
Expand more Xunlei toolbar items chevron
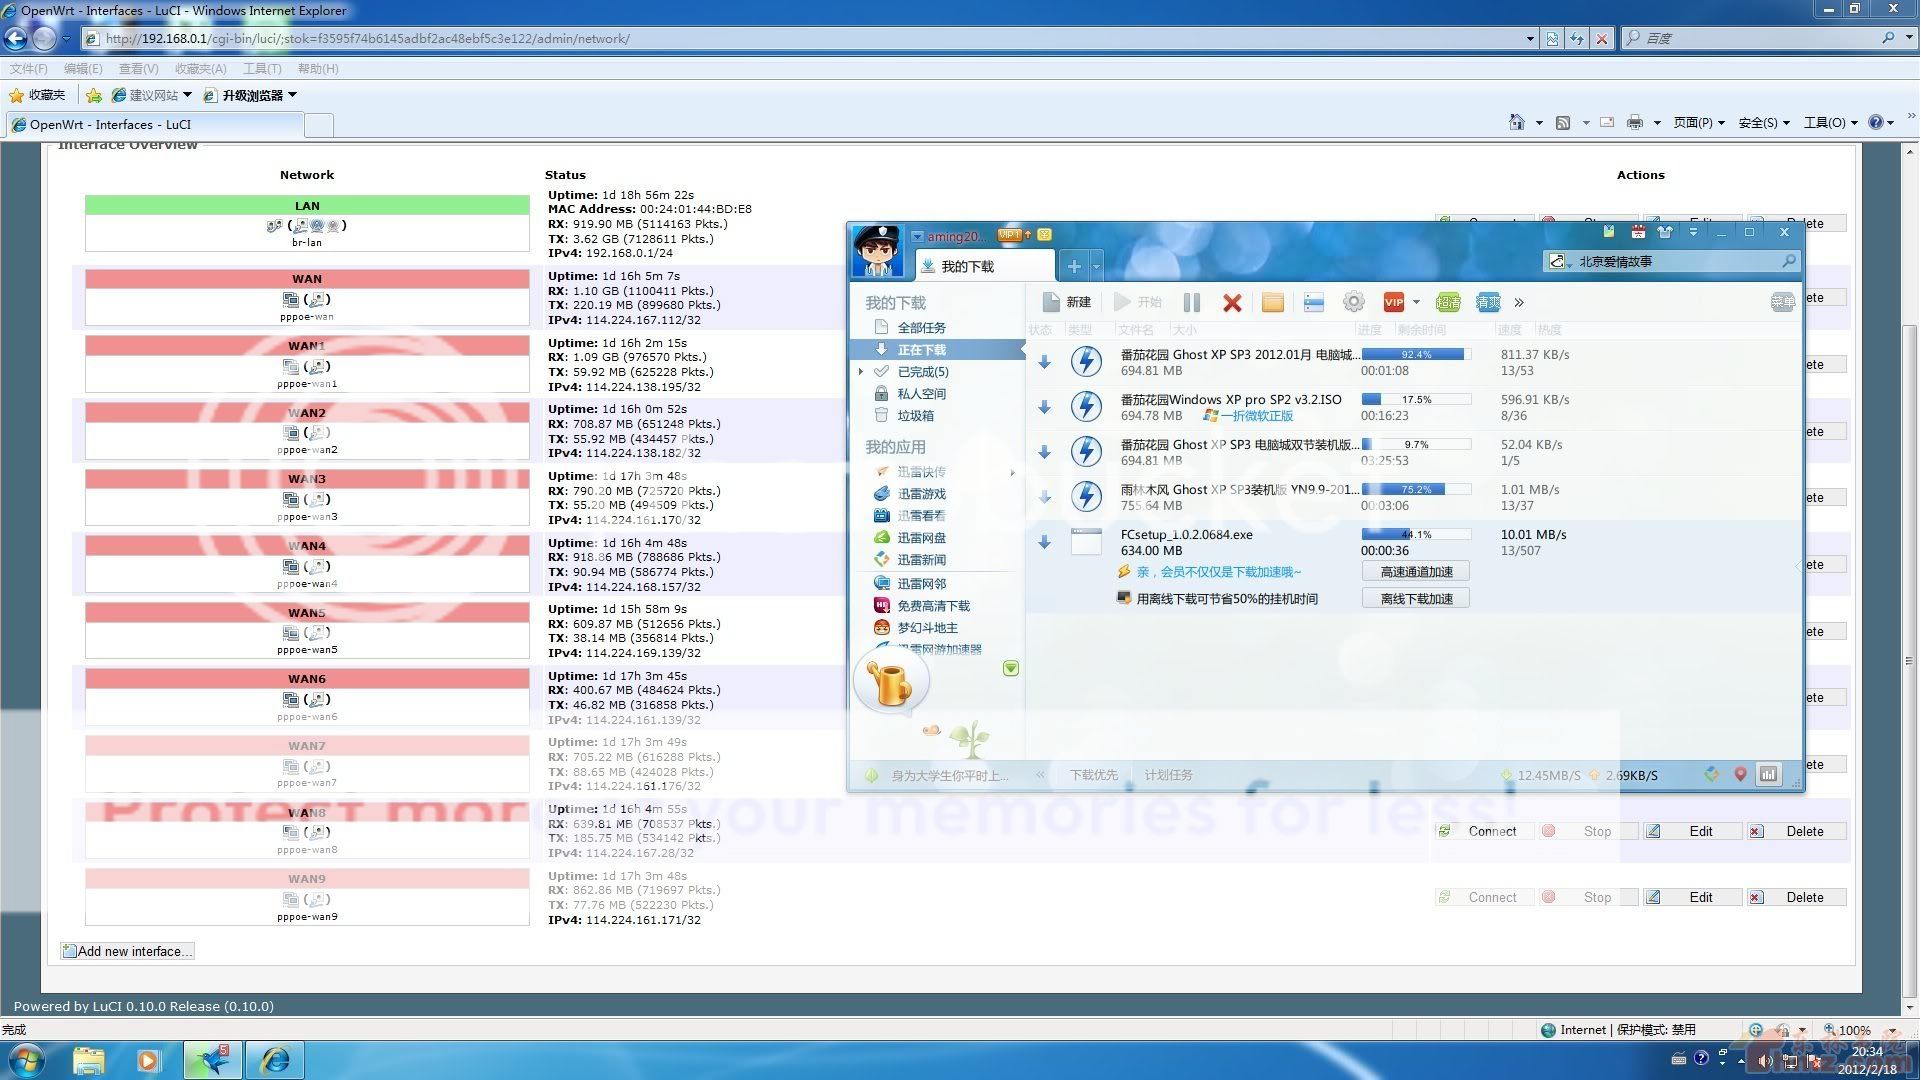click(x=1519, y=302)
